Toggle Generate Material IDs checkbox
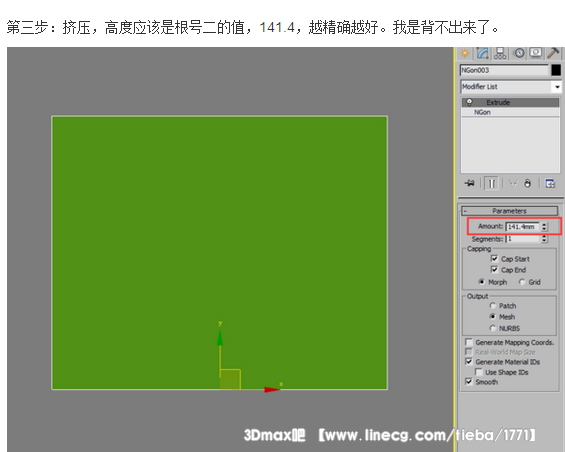 [x=469, y=361]
